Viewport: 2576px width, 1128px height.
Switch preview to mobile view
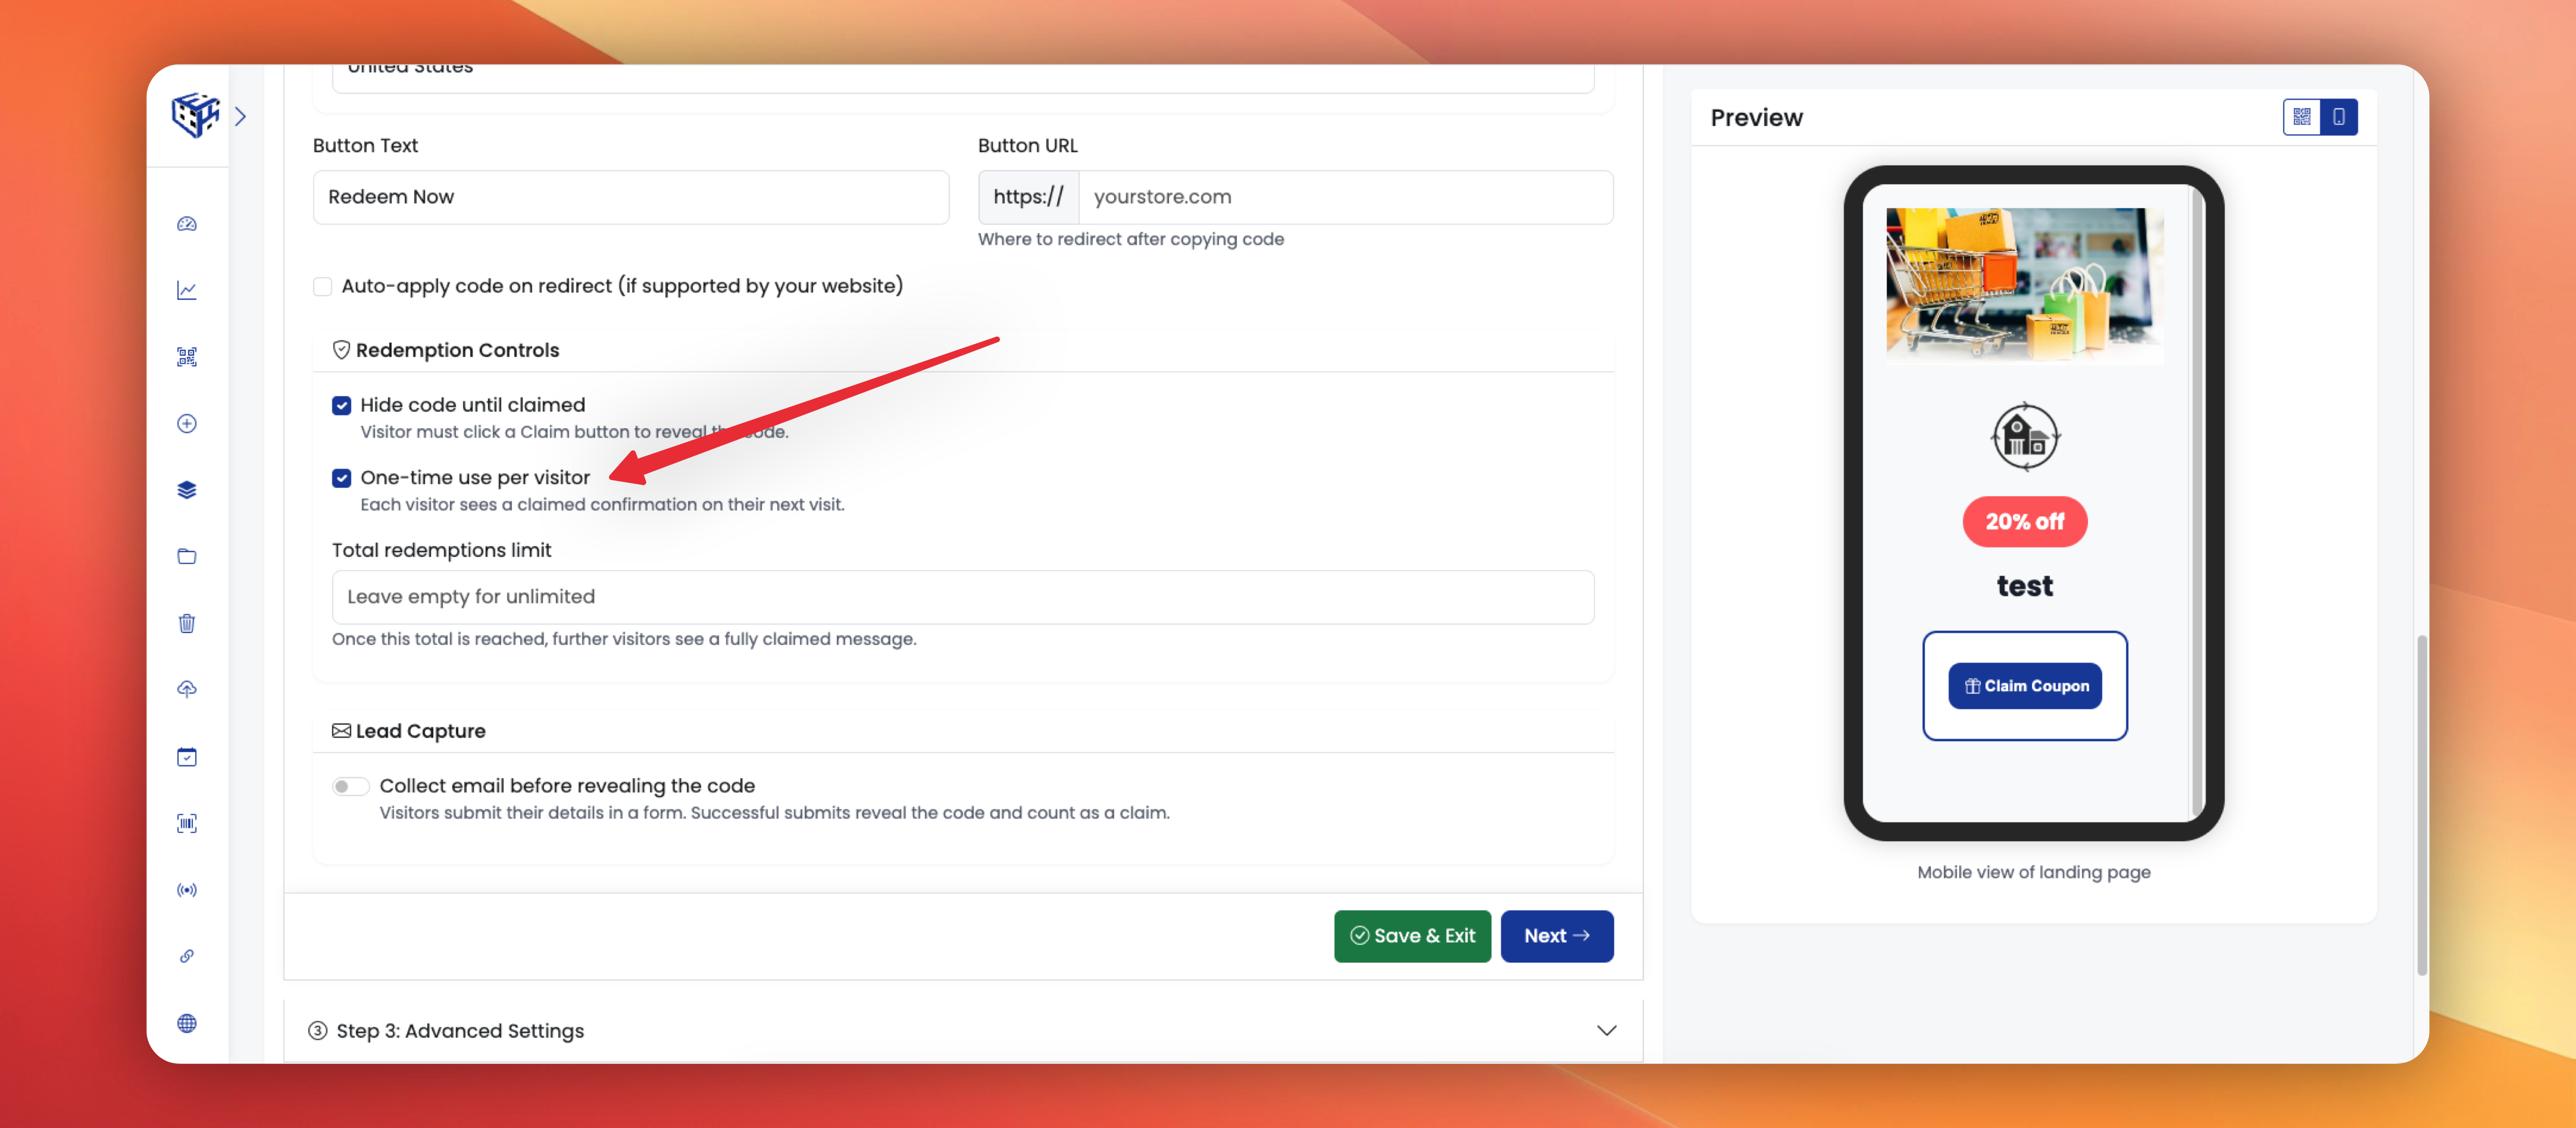click(x=2339, y=117)
